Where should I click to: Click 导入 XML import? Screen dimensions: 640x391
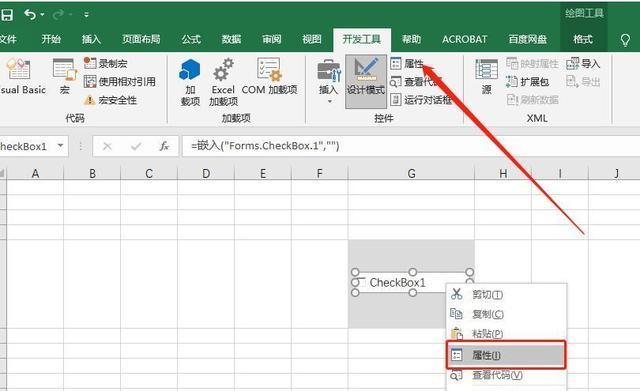pyautogui.click(x=583, y=64)
